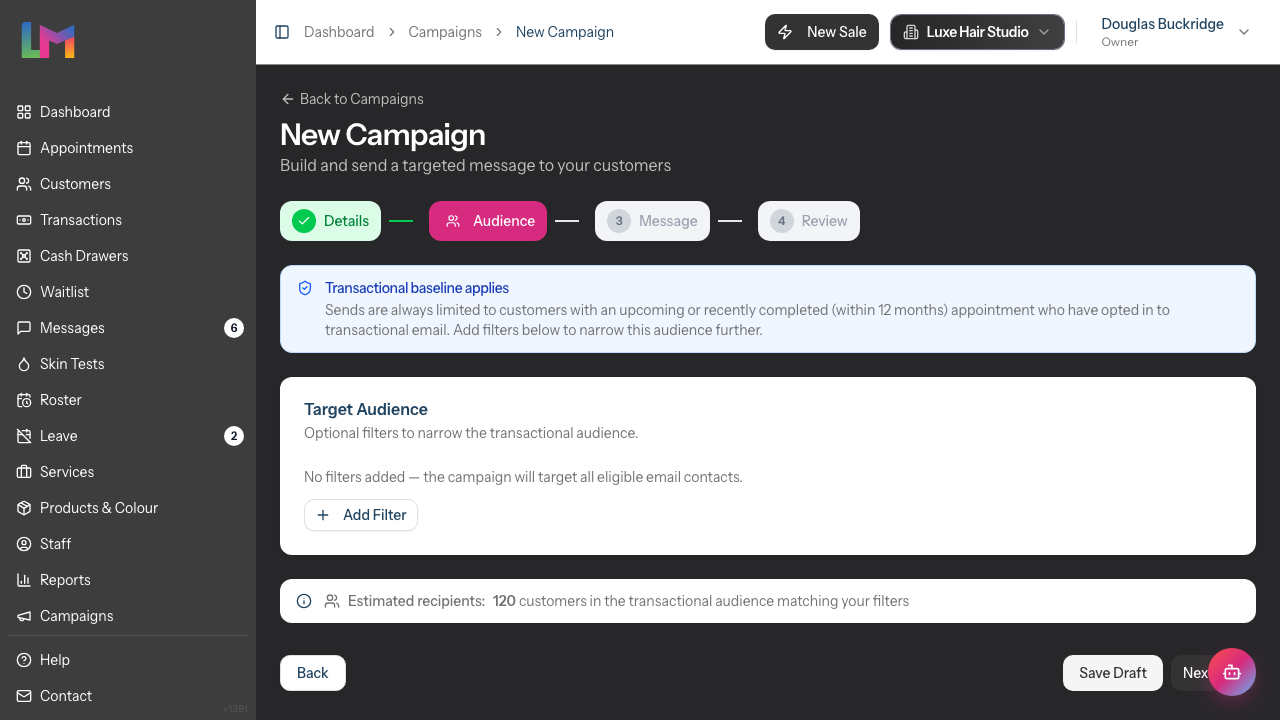Click the Campaigns megaphone icon

coord(24,616)
